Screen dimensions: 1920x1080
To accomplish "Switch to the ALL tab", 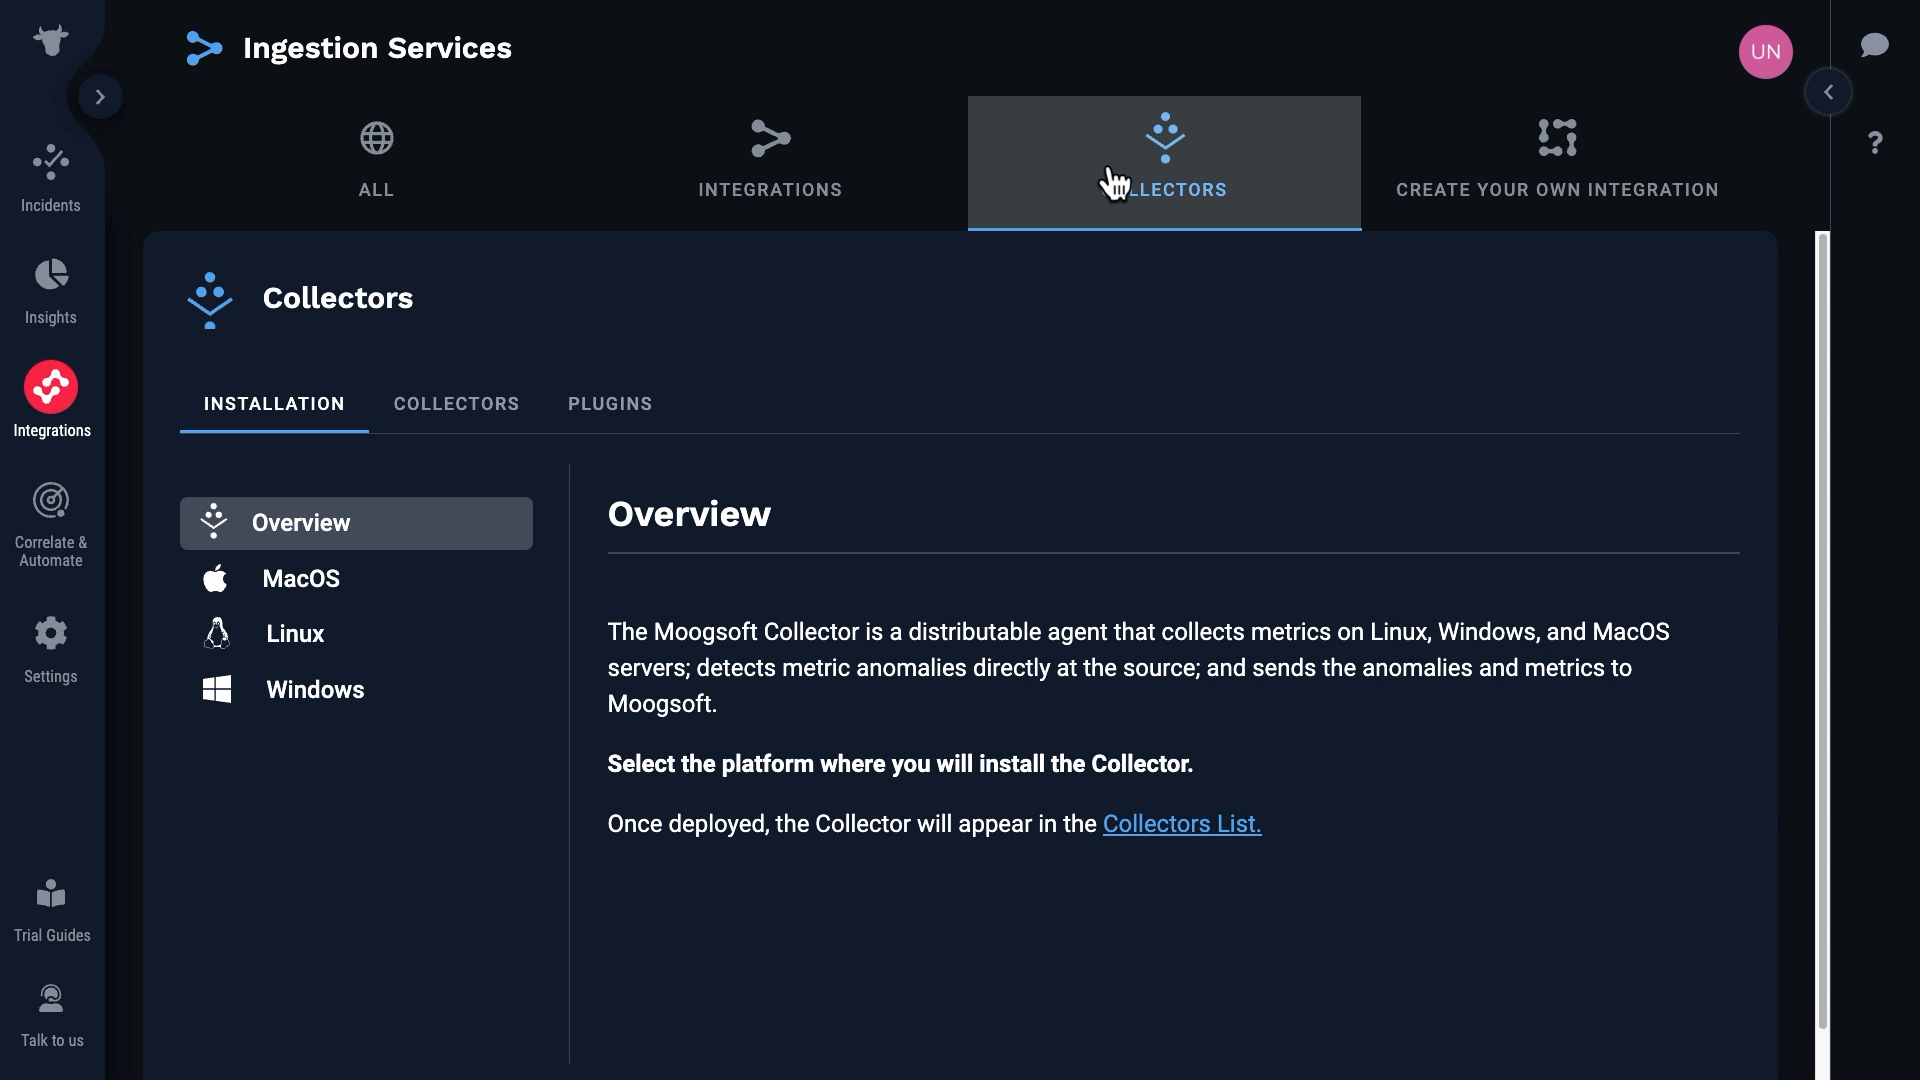I will click(376, 162).
